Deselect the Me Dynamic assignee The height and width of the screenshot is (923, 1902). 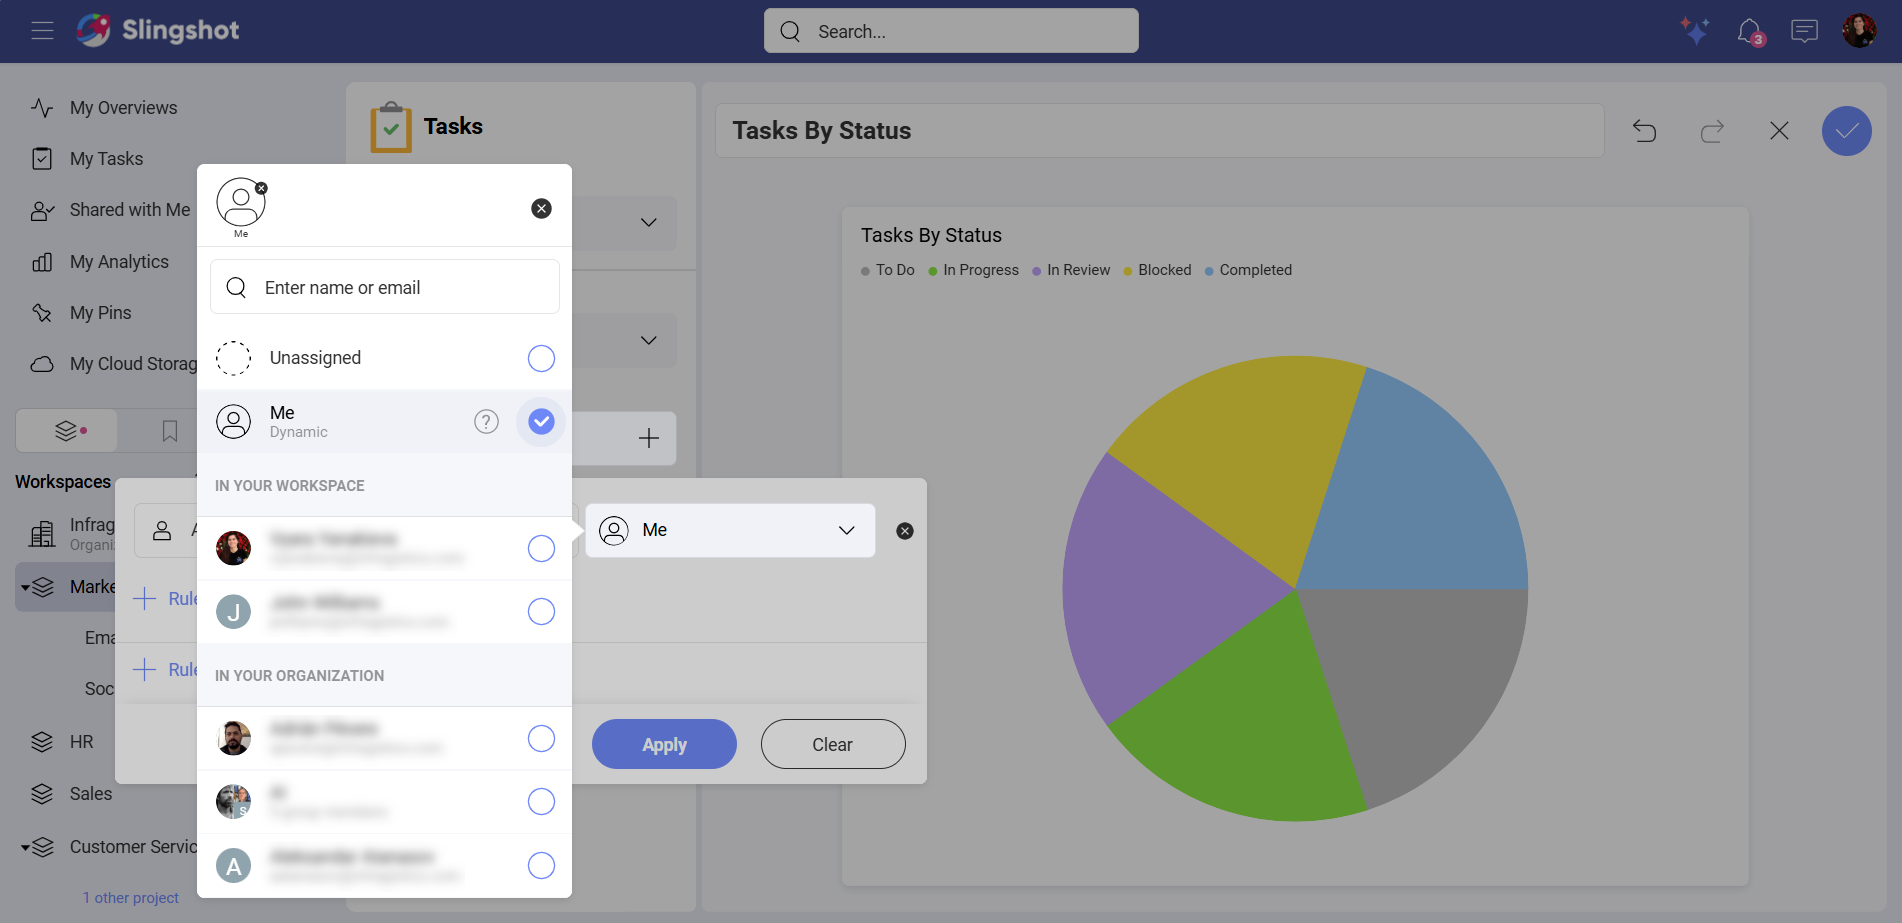point(541,421)
